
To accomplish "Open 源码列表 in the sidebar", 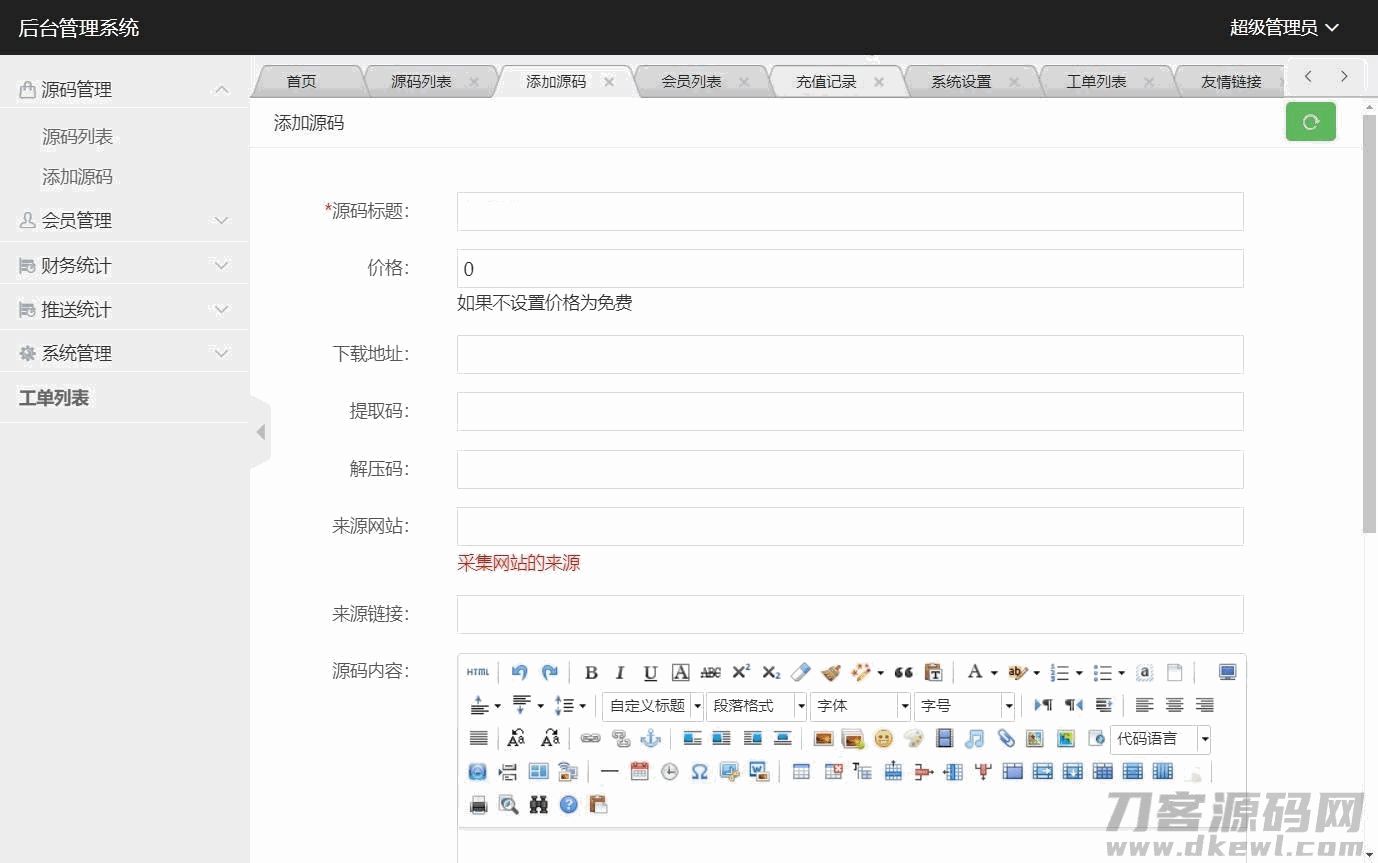I will 77,137.
